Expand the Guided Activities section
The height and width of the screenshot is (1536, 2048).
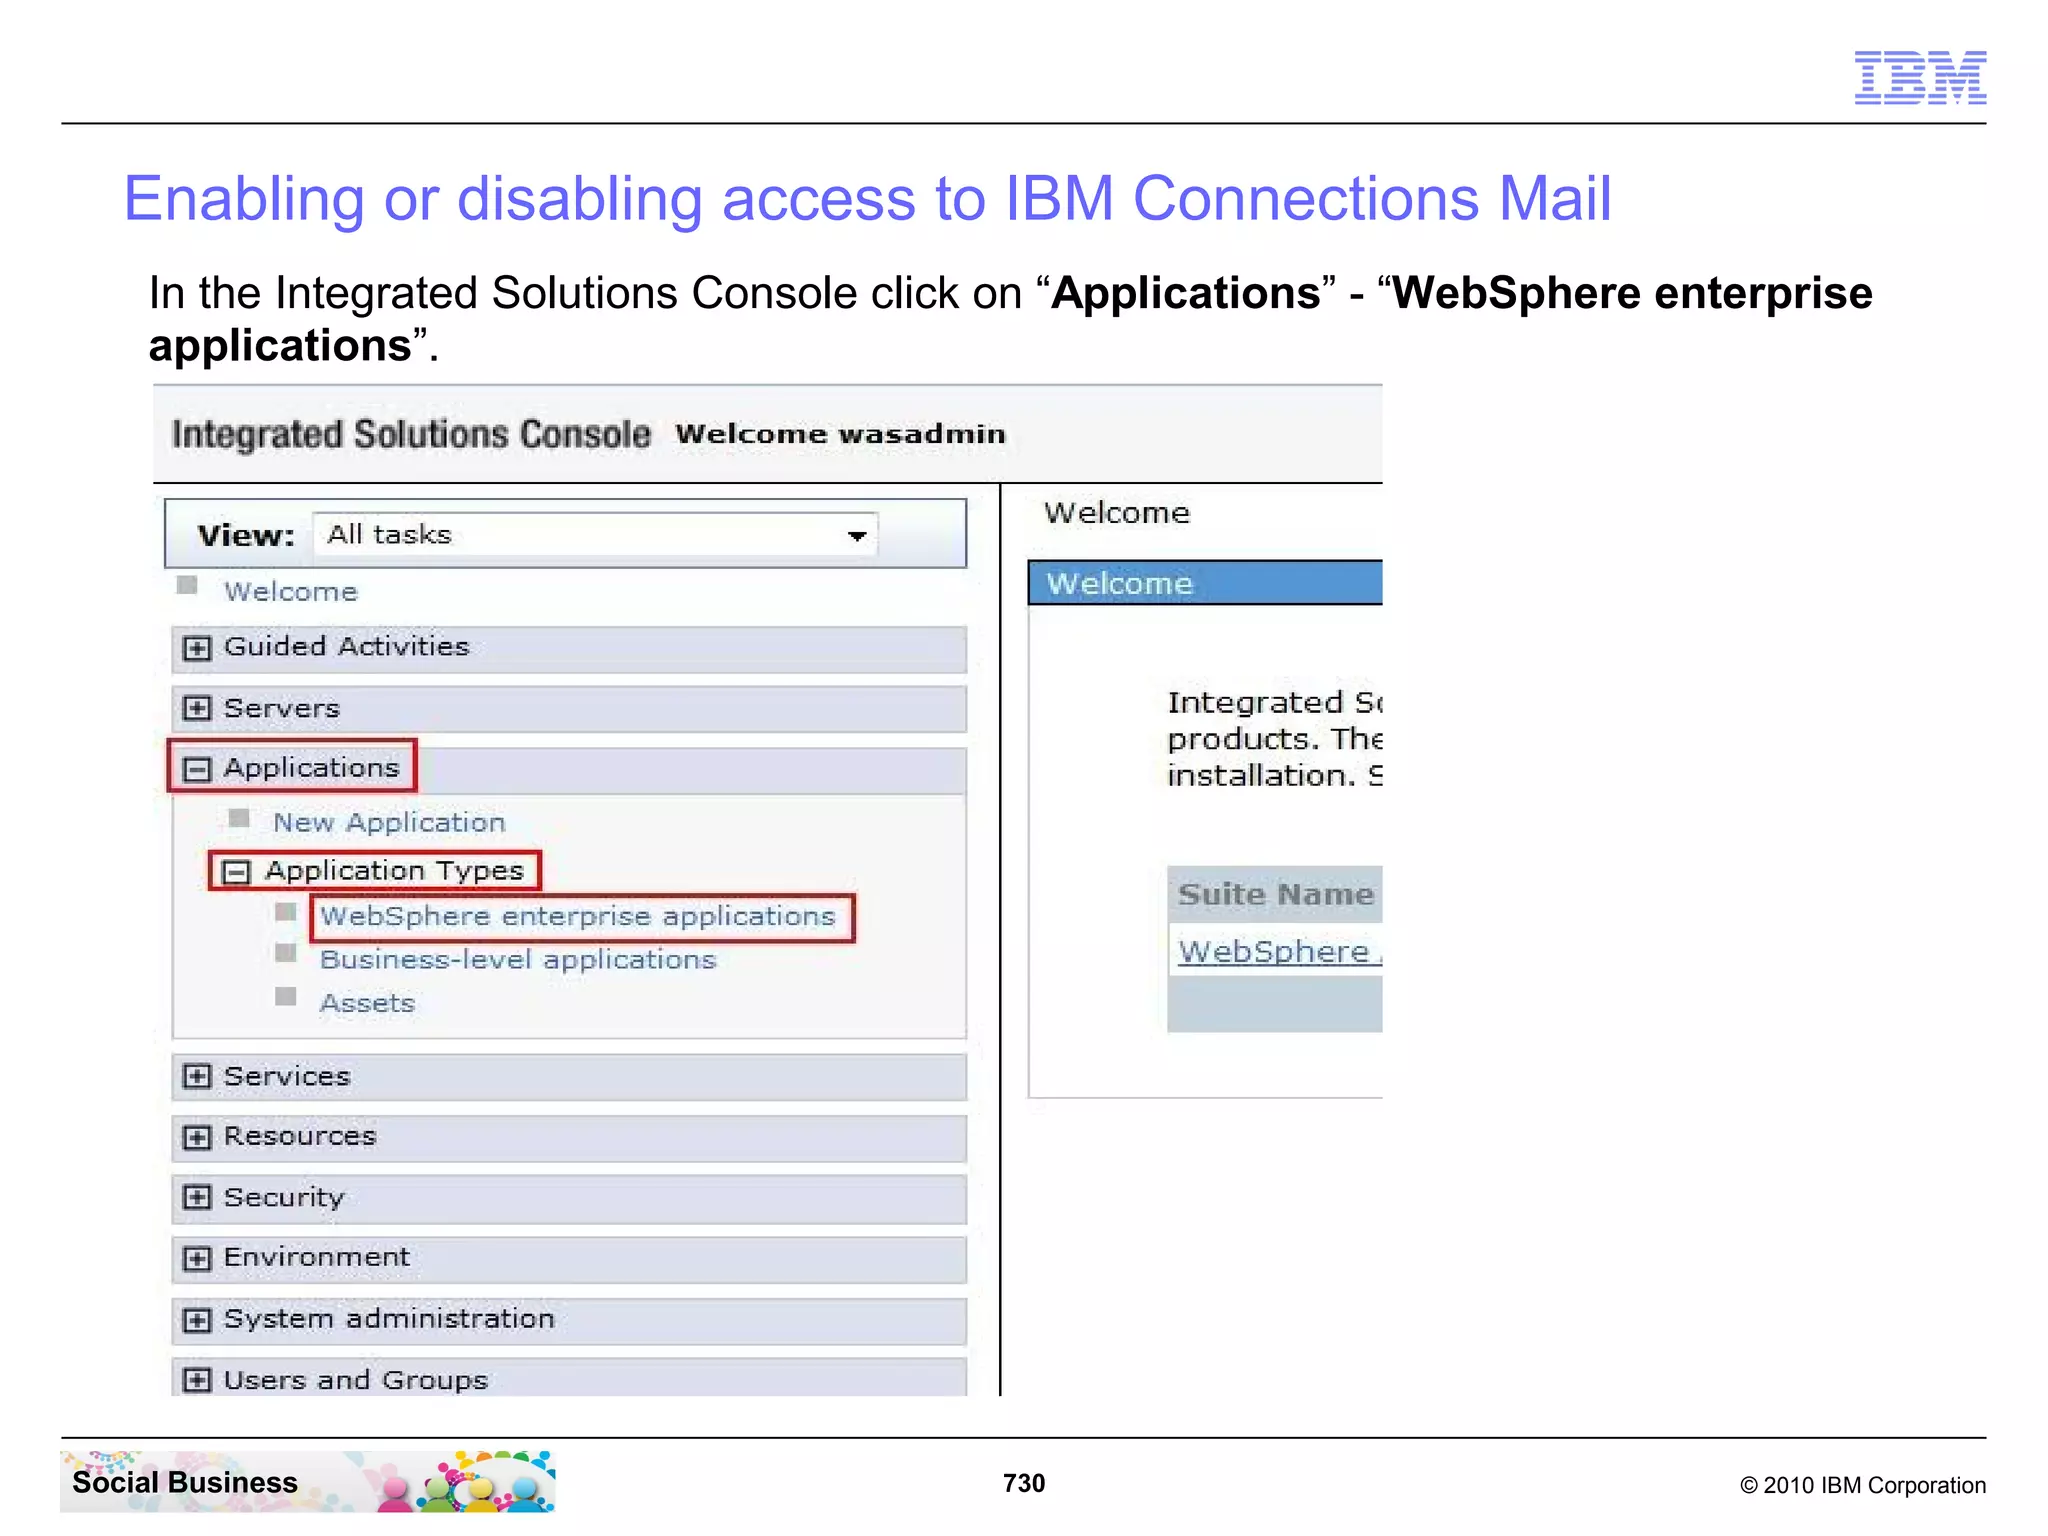[x=197, y=648]
